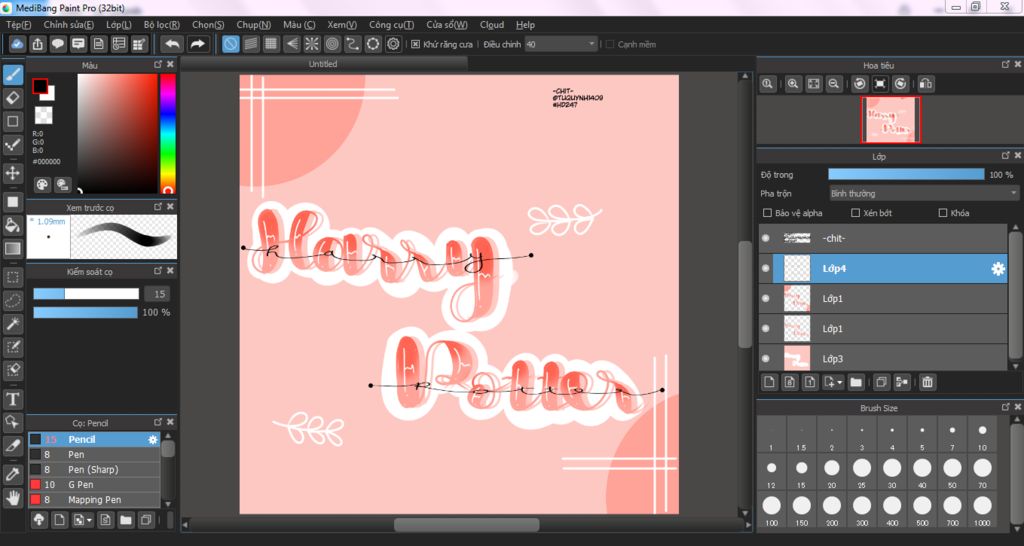Enable the Bảo vệ alpha checkbox

[x=767, y=213]
